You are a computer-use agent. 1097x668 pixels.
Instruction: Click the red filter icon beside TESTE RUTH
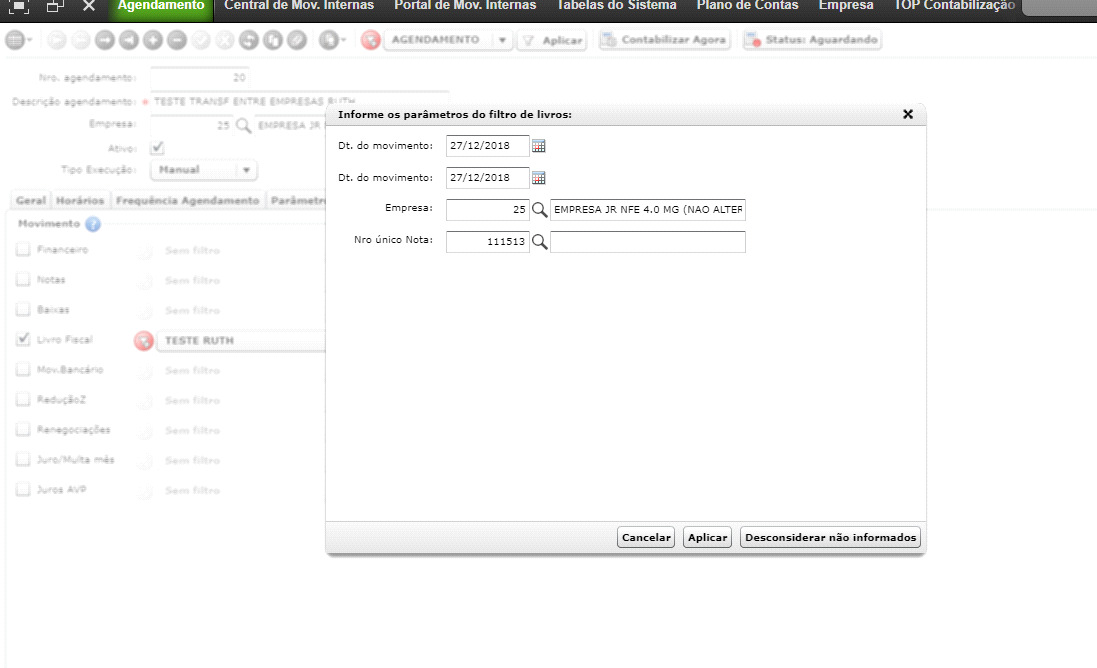point(144,341)
